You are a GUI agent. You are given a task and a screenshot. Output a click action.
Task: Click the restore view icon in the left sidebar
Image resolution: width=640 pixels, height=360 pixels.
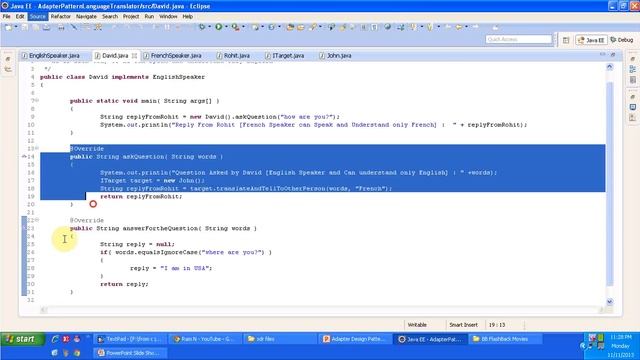[8, 59]
